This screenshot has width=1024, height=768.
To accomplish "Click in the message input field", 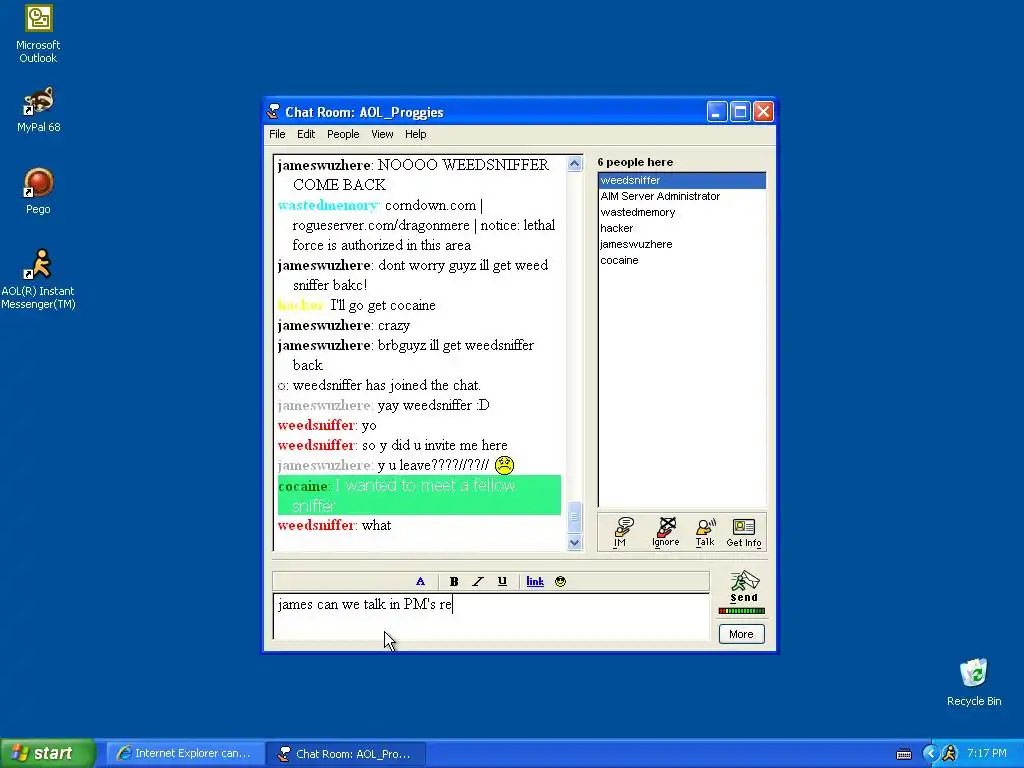I will pos(491,616).
